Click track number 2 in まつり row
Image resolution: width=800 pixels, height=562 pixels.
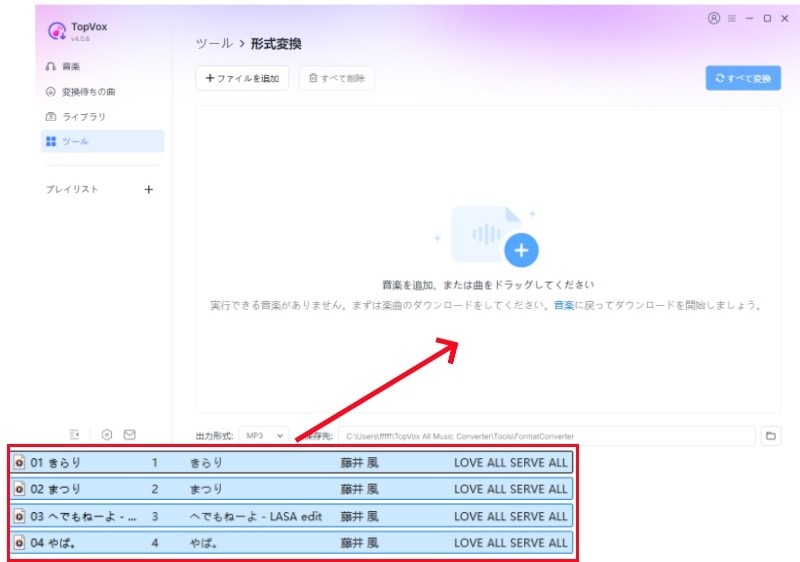pyautogui.click(x=155, y=489)
